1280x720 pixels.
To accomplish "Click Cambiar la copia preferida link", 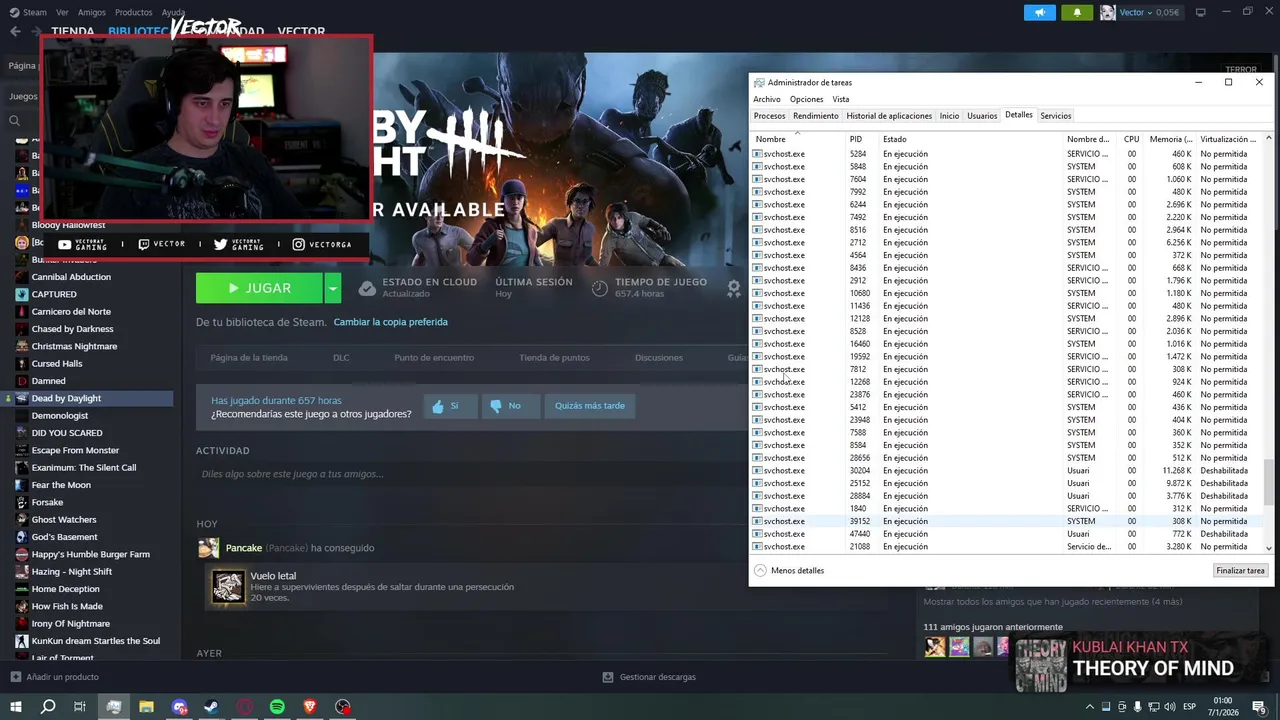I will [390, 322].
